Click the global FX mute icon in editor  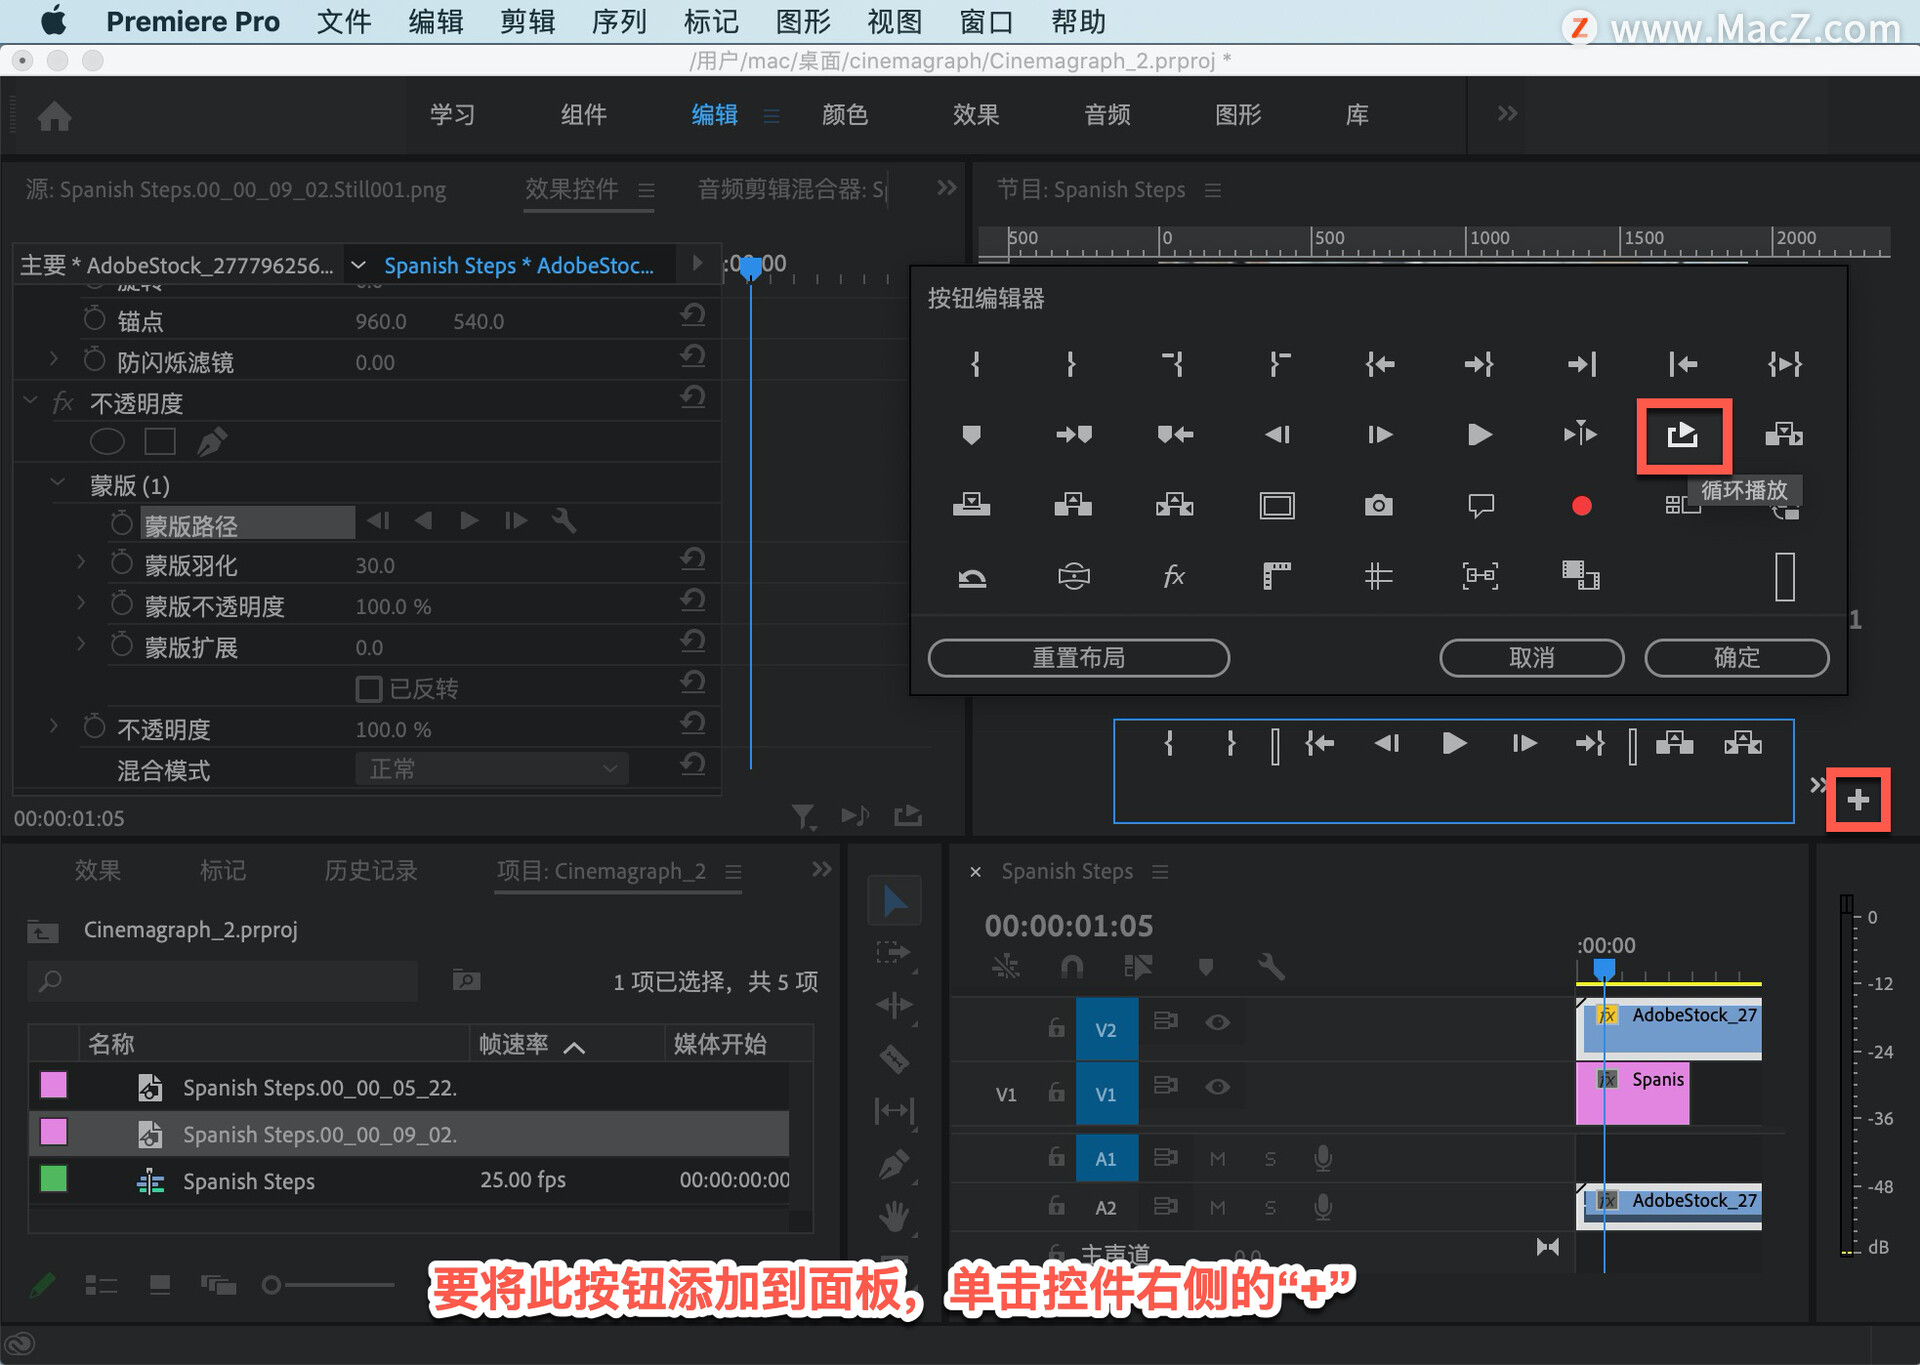1174,576
